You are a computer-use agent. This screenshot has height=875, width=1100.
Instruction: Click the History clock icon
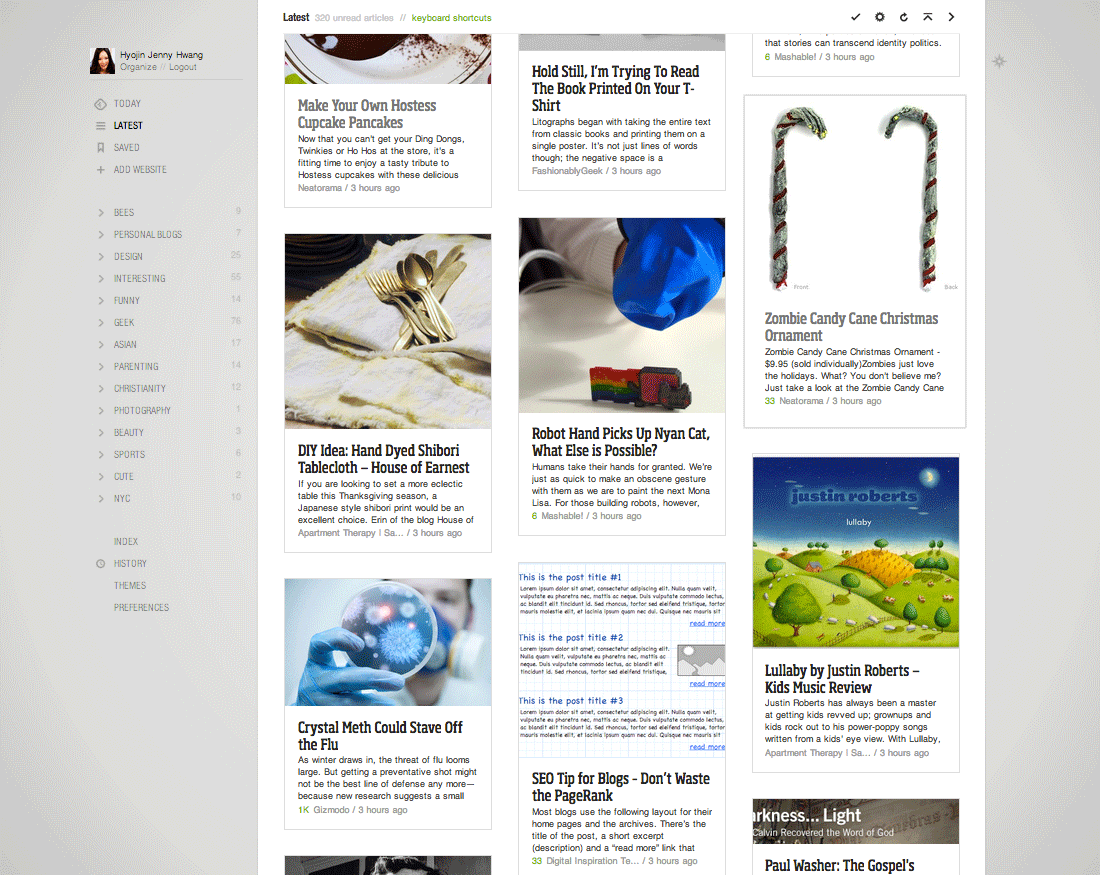click(x=100, y=563)
